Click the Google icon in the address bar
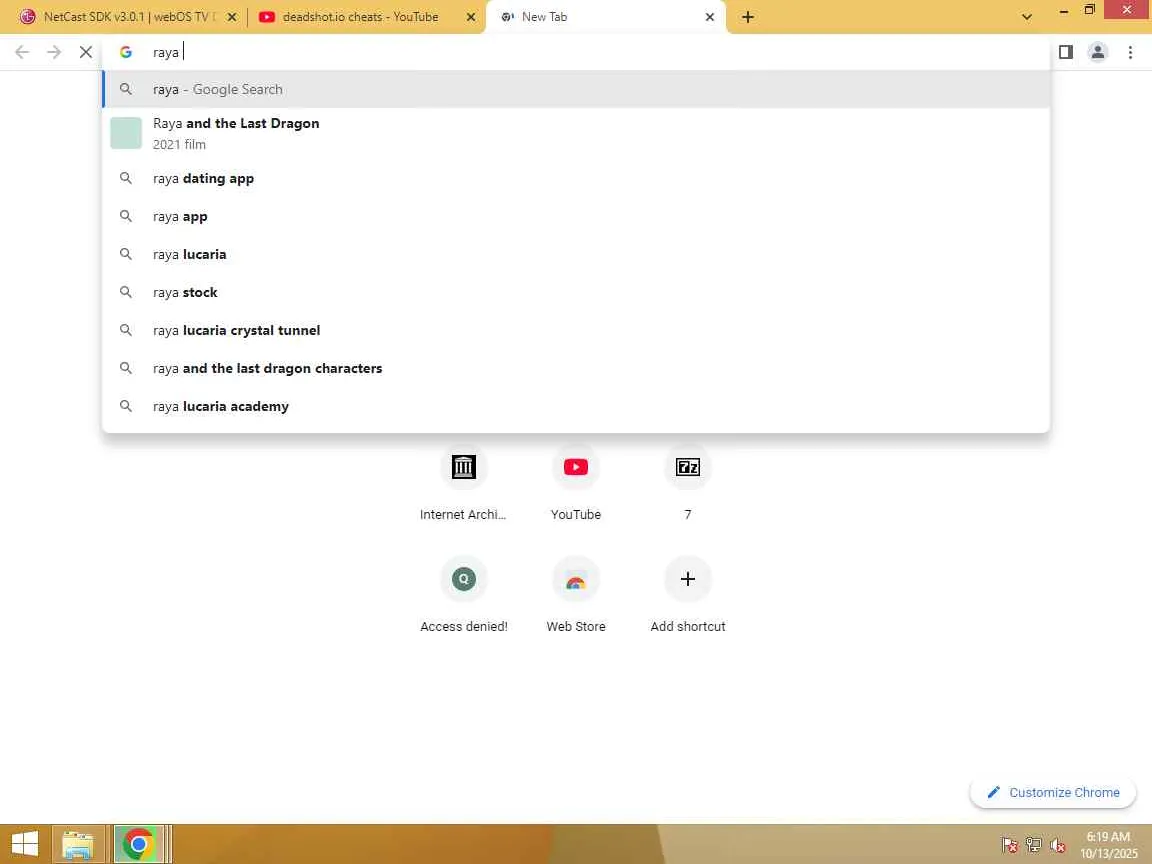Image resolution: width=1152 pixels, height=864 pixels. click(x=126, y=52)
